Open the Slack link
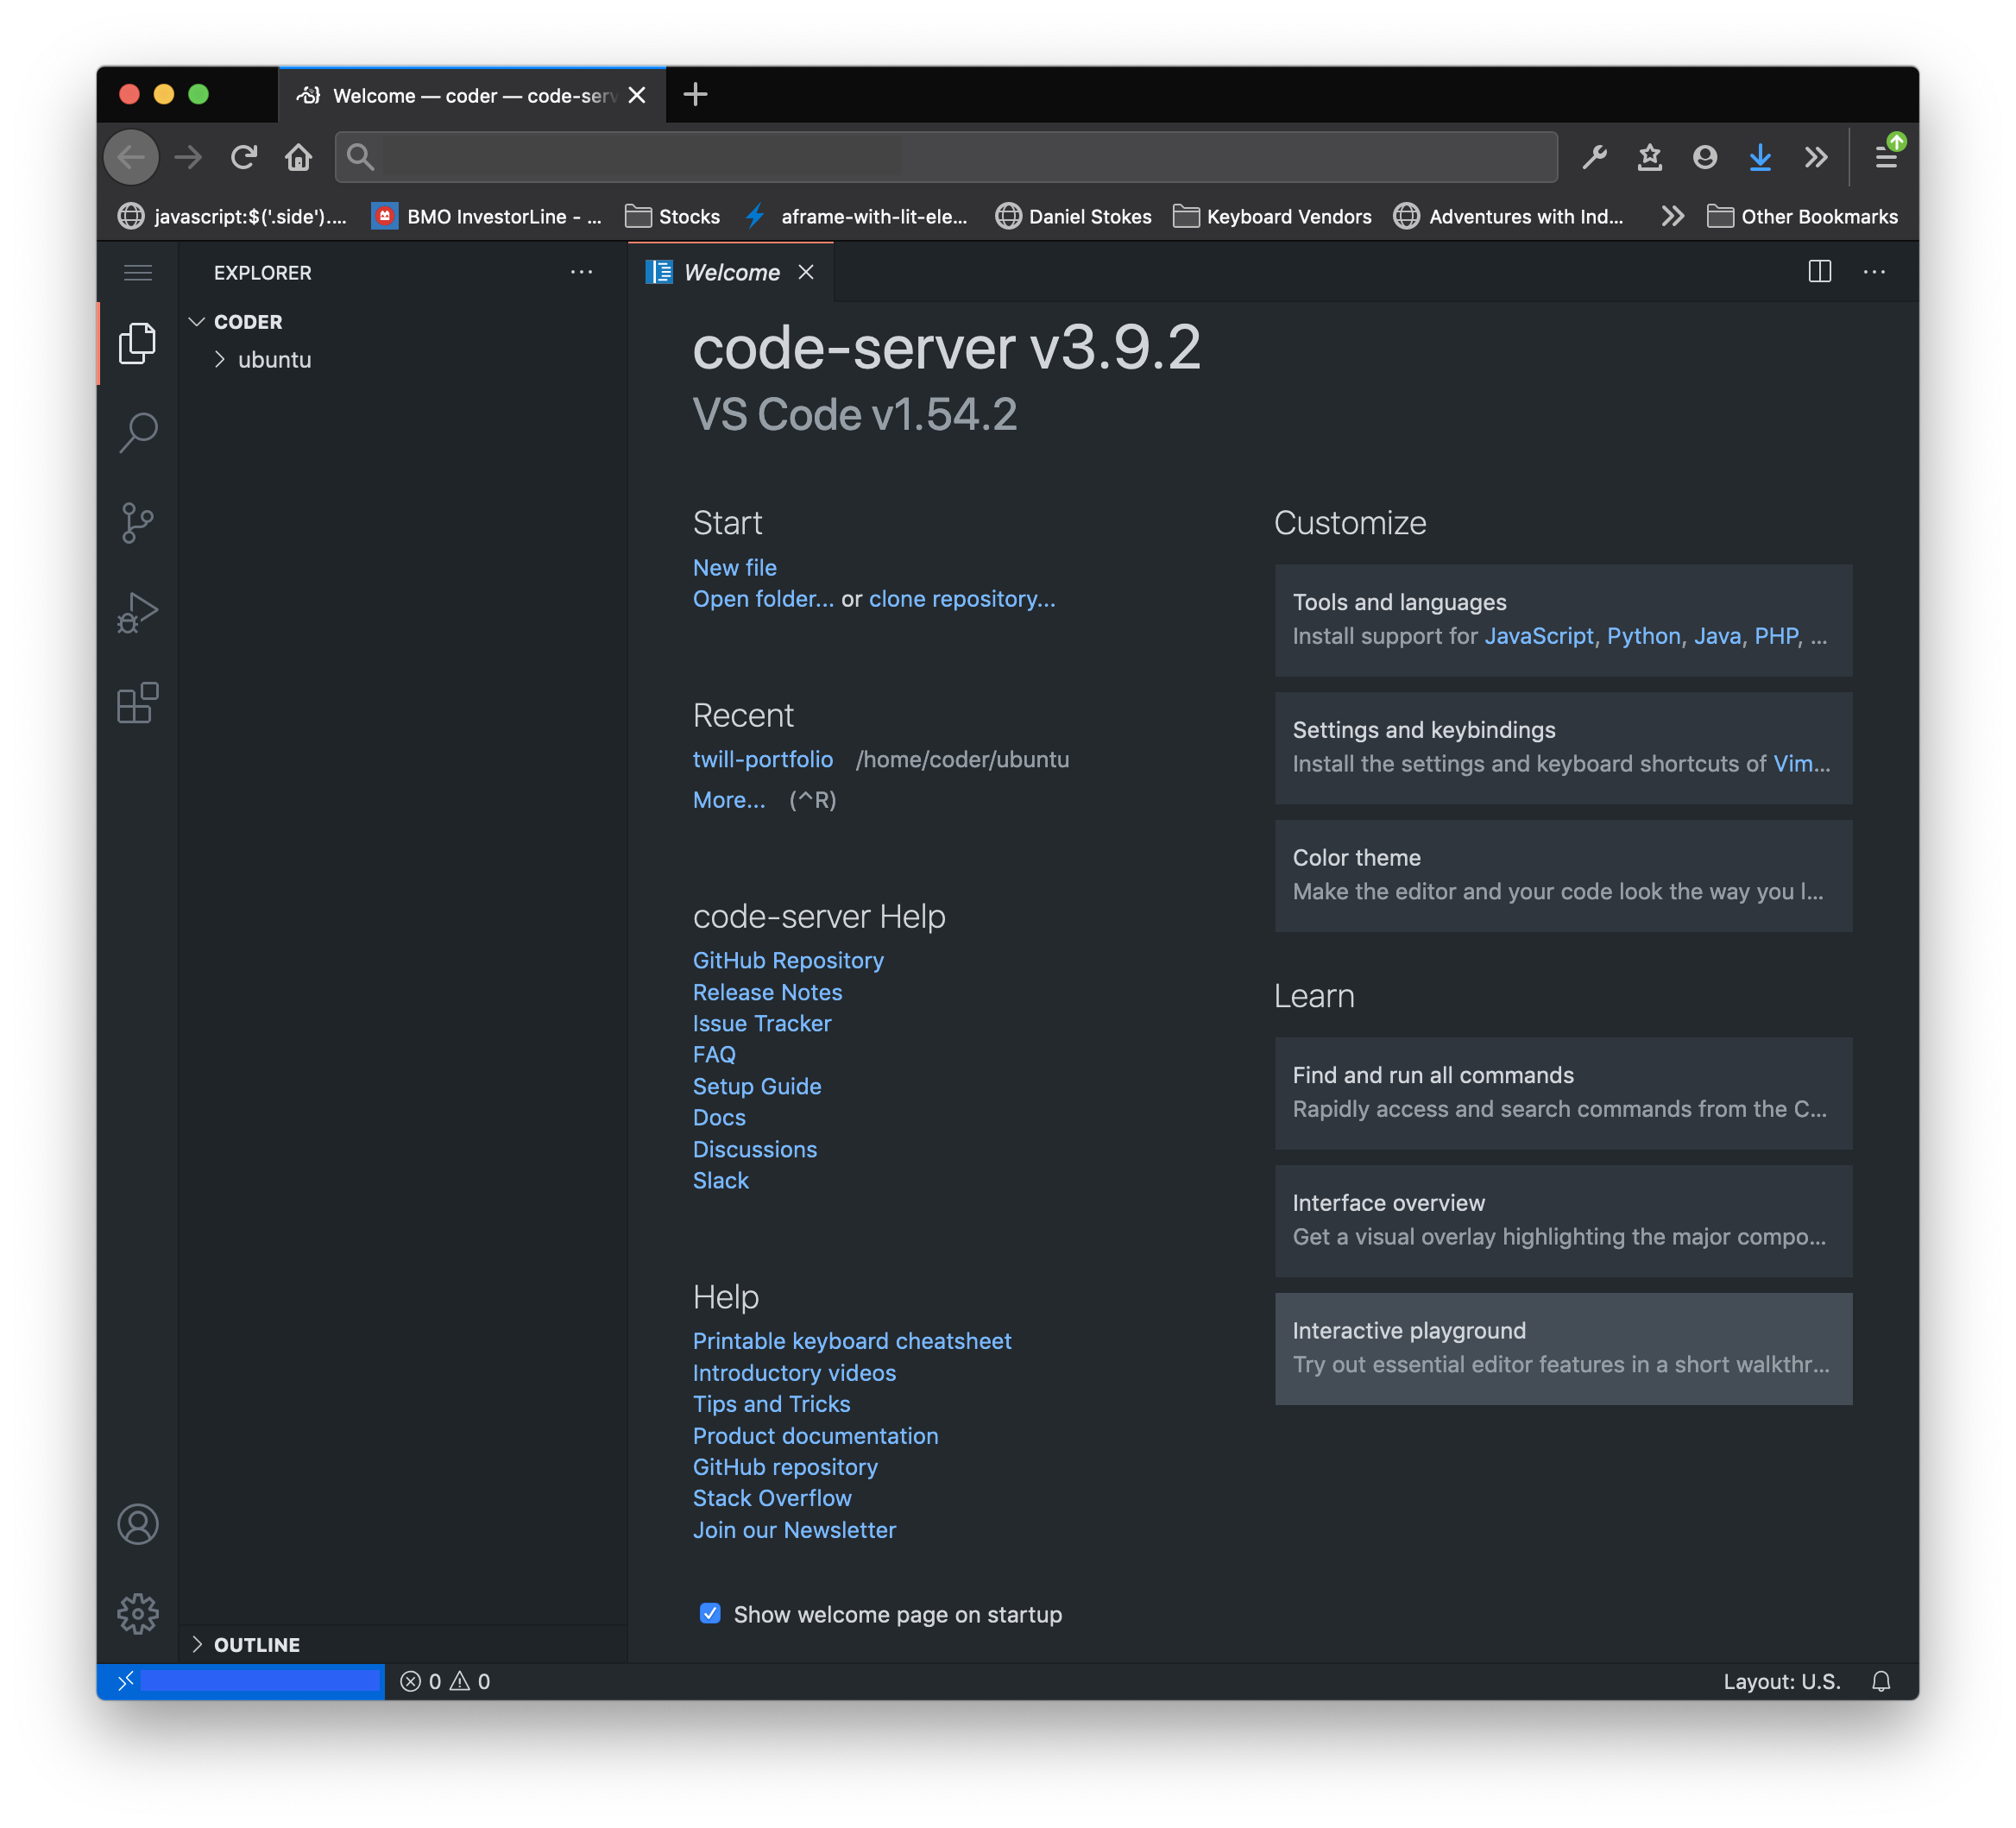Image resolution: width=2016 pixels, height=1828 pixels. point(721,1180)
